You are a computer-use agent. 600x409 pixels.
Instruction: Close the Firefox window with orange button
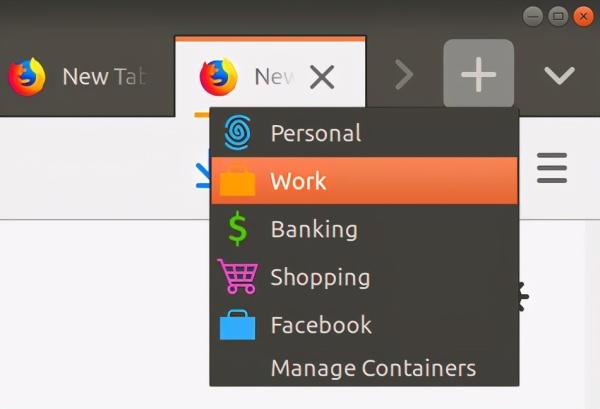[582, 16]
